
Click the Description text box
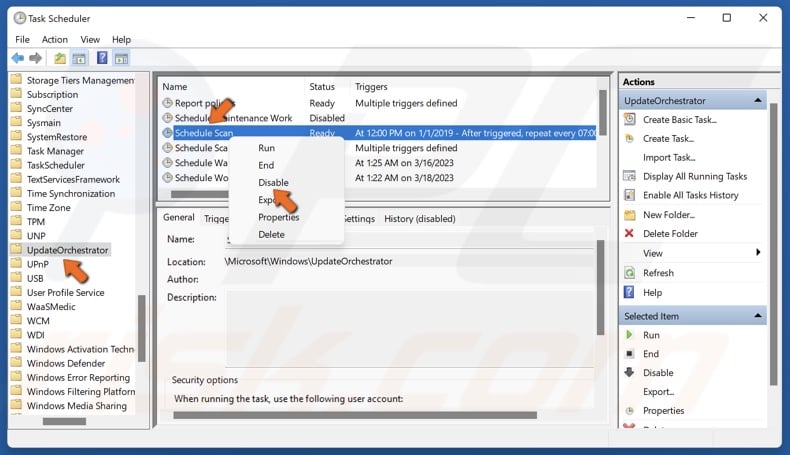pos(410,328)
